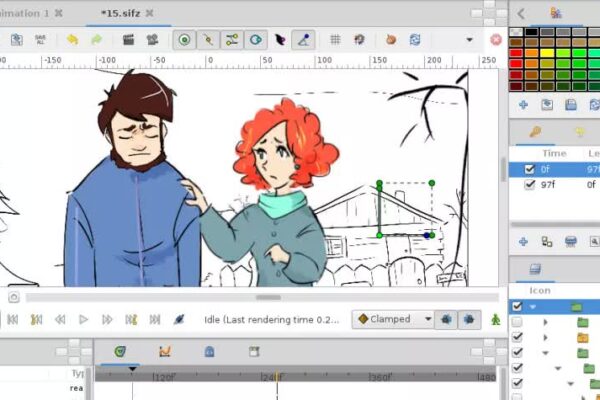Enable the unchecked layer in Layers panel
This screenshot has height=400, width=600.
517,322
